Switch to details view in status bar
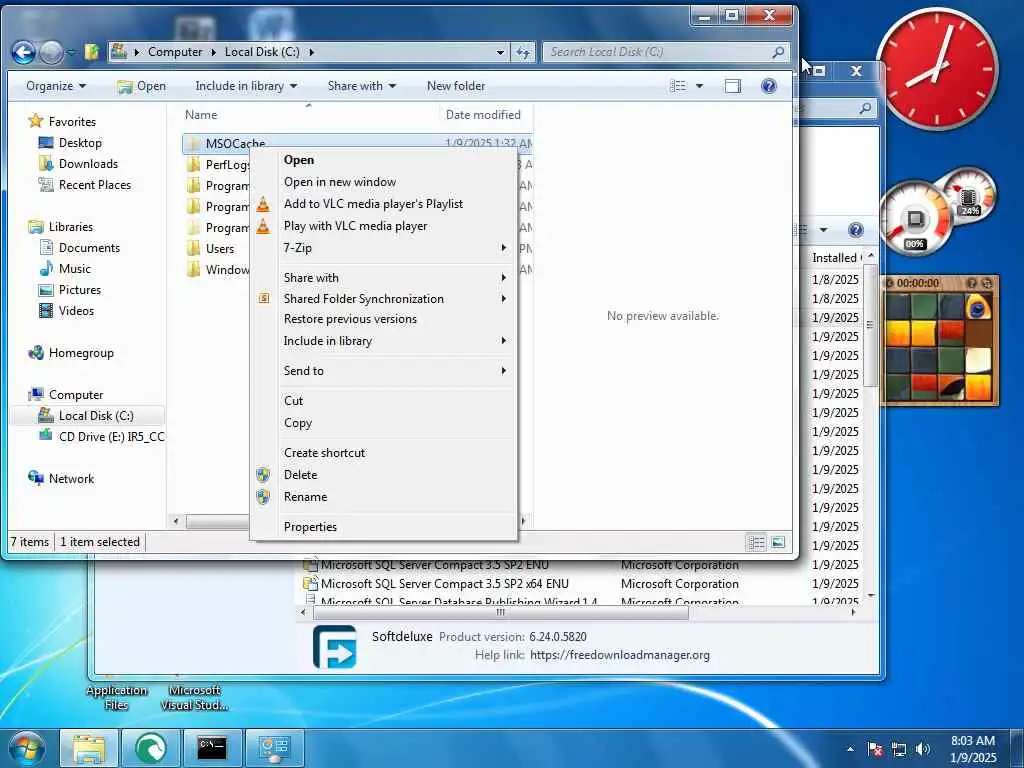The width and height of the screenshot is (1024, 768). [756, 543]
